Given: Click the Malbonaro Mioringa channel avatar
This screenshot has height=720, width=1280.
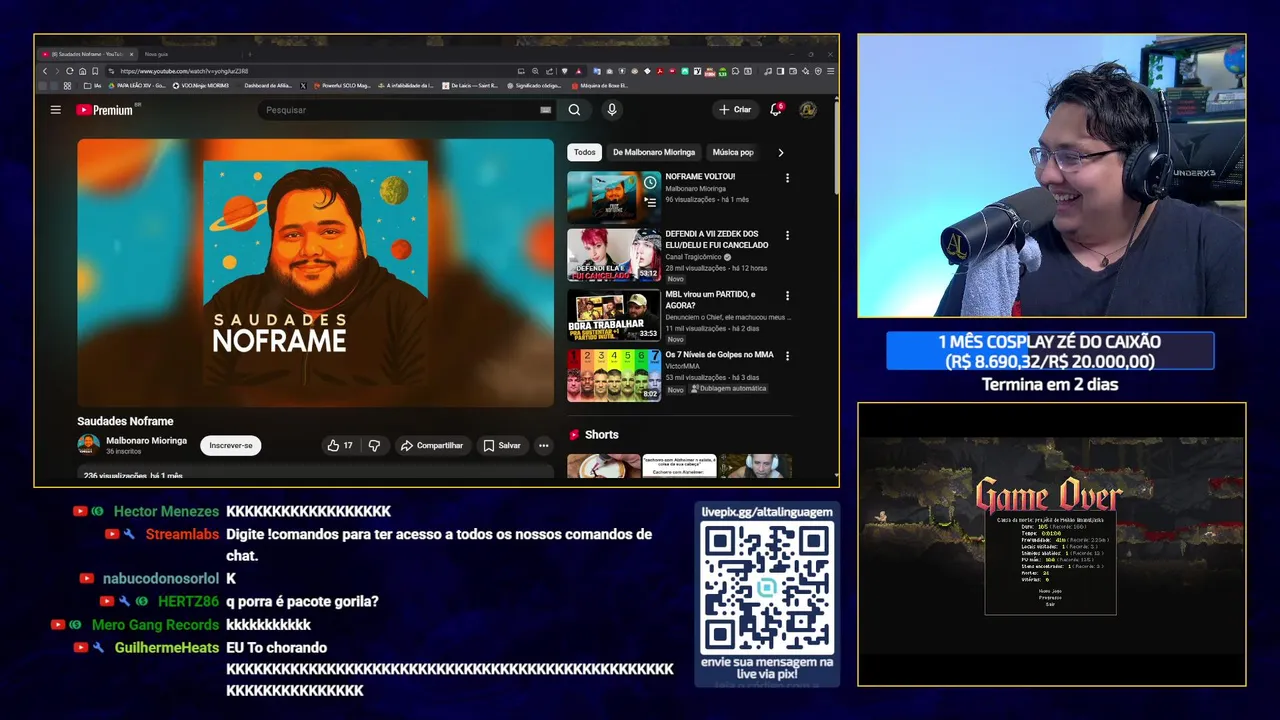Looking at the screenshot, I should coord(89,445).
